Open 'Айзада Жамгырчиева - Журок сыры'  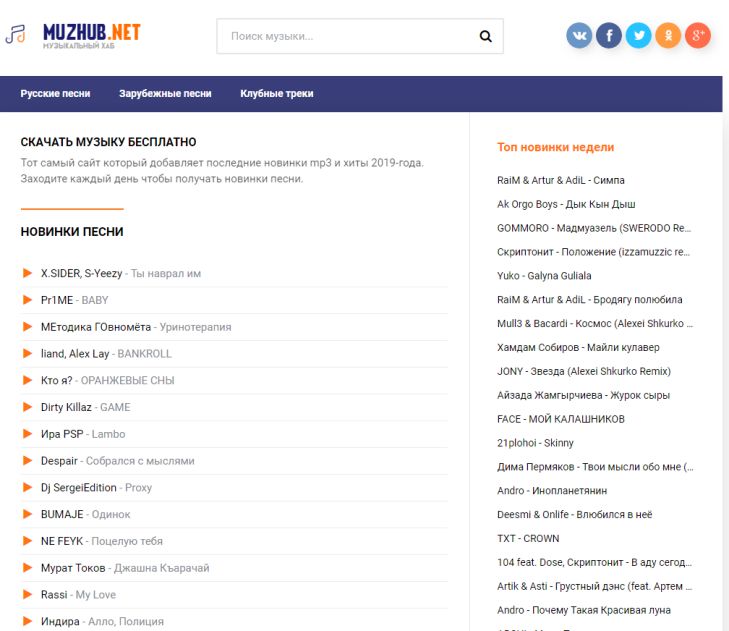[x=583, y=395]
